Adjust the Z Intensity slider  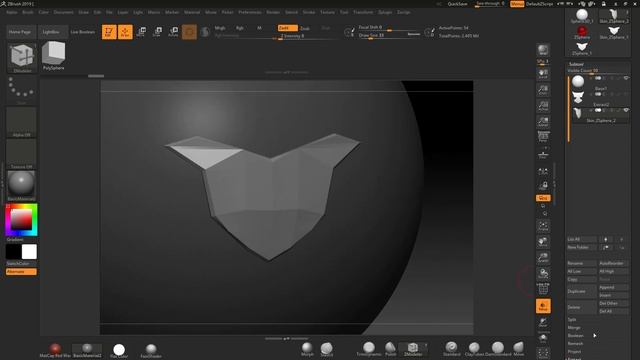[x=307, y=36]
